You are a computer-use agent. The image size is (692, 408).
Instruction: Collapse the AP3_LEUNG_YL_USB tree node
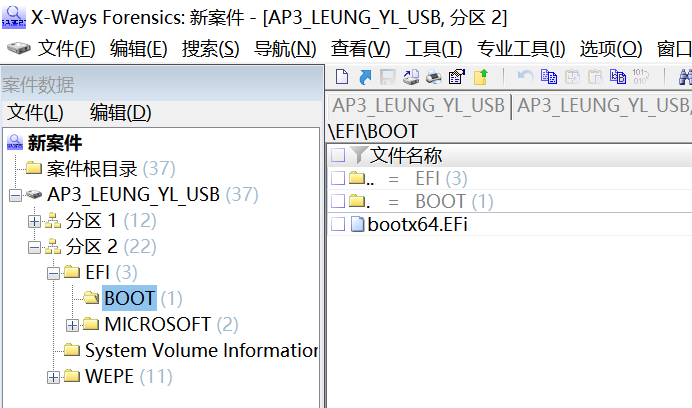click(15, 195)
